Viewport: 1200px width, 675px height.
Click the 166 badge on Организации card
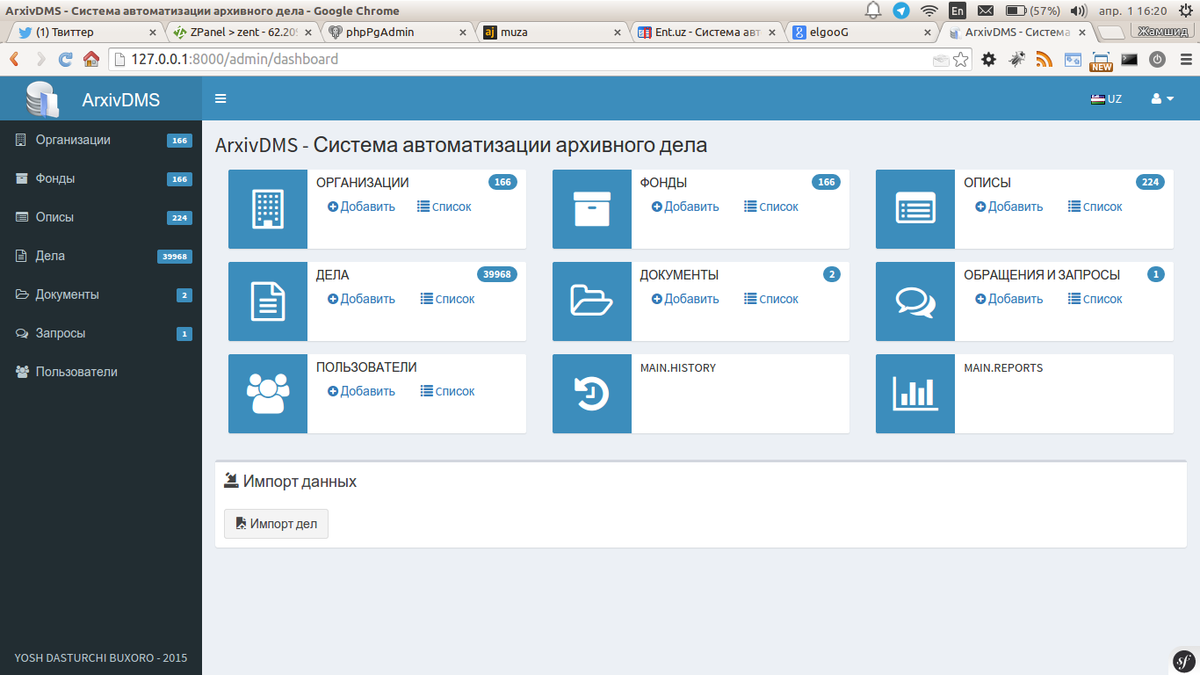[502, 182]
